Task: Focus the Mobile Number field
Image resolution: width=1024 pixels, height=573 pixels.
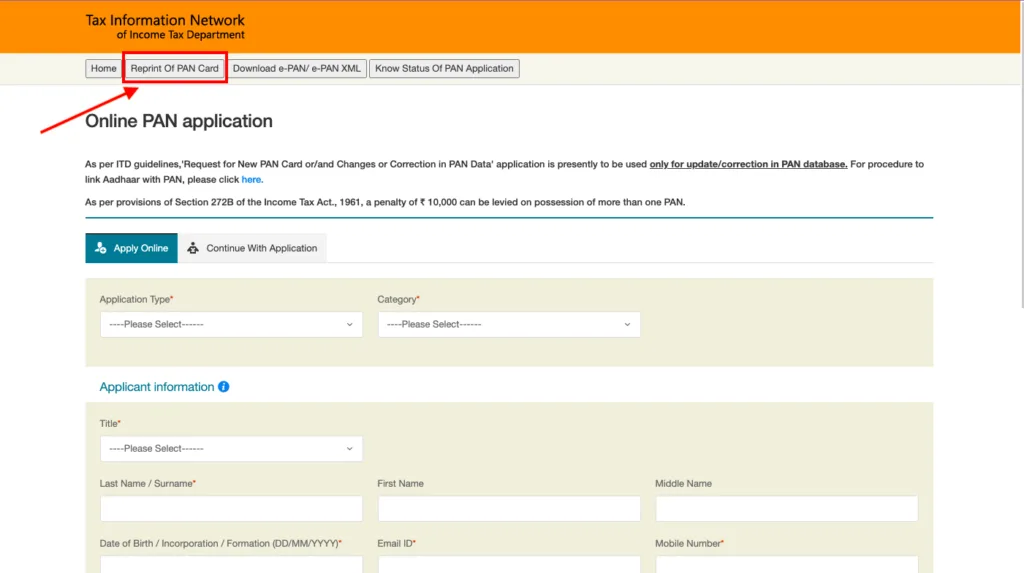Action: click(x=786, y=565)
